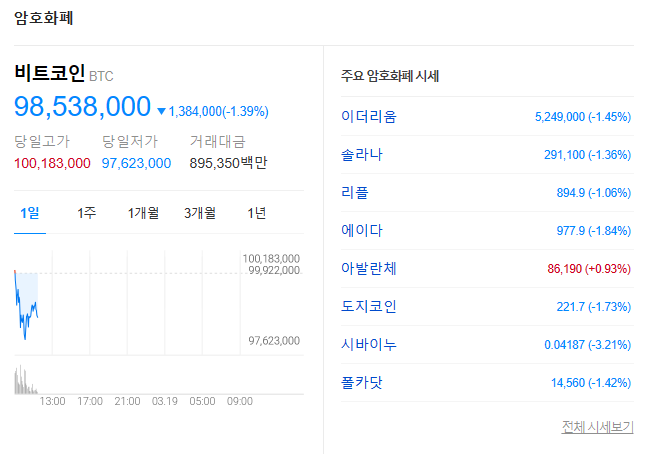
Task: Click the 리플 cryptocurrency link
Action: pos(354,192)
